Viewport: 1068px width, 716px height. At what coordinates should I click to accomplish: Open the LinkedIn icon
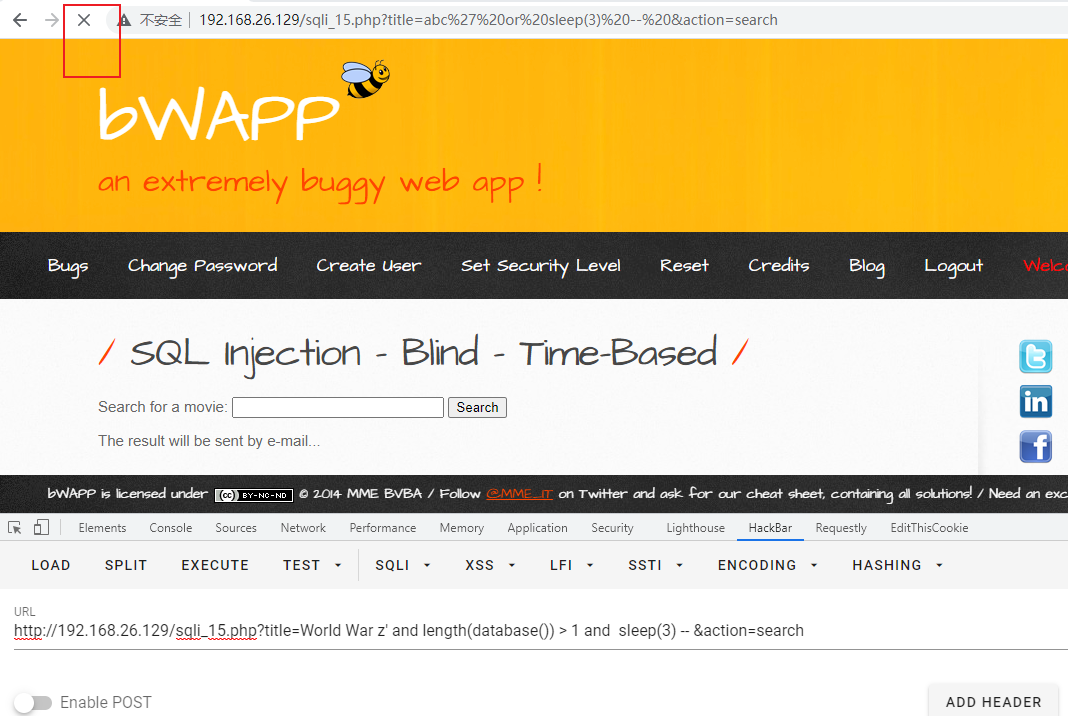pos(1035,401)
